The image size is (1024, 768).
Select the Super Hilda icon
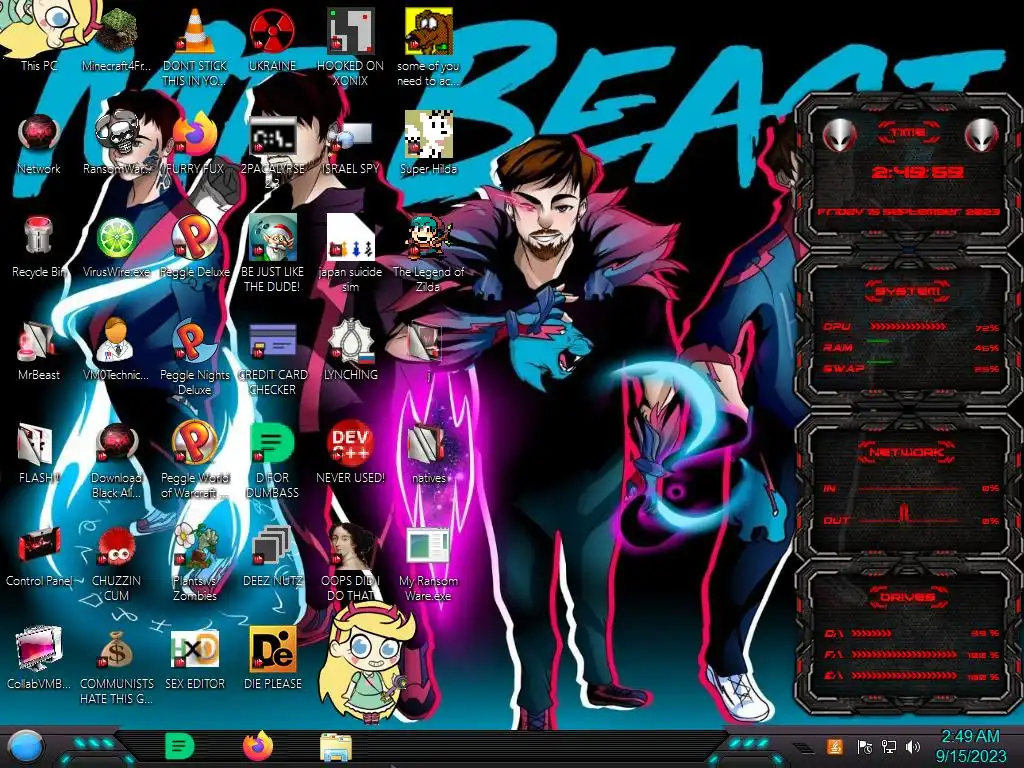point(428,134)
